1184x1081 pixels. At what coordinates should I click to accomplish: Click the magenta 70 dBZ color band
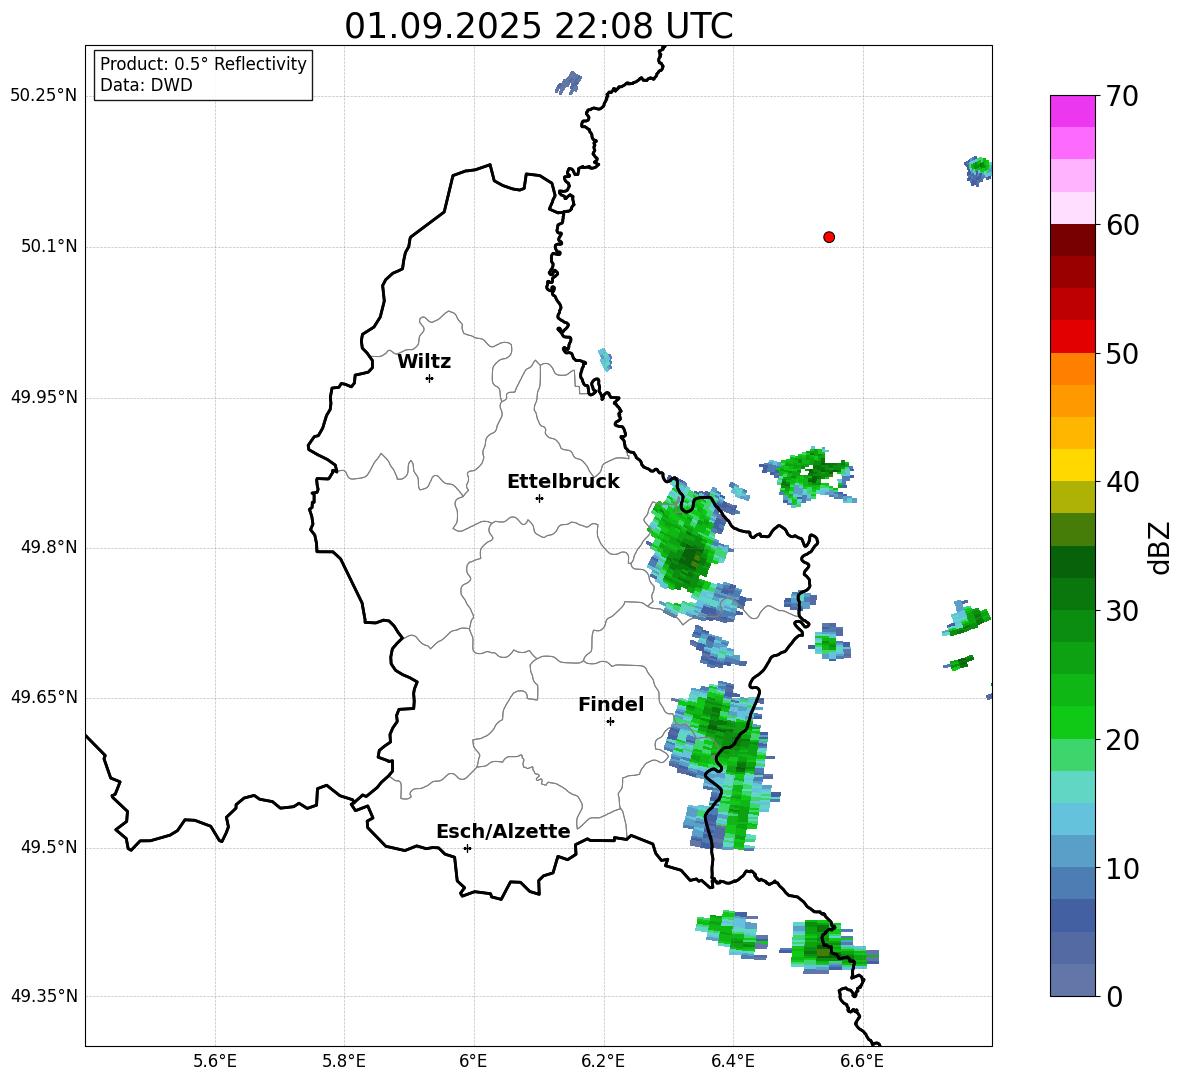tap(1072, 110)
